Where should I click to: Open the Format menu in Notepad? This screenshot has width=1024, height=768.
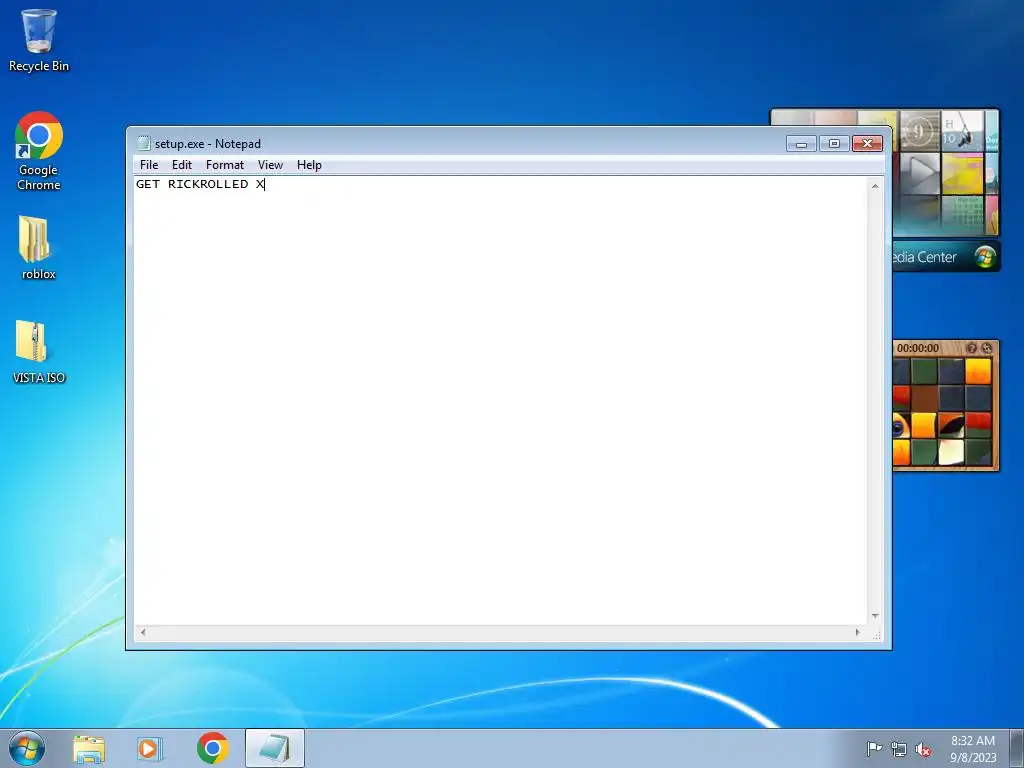[225, 165]
